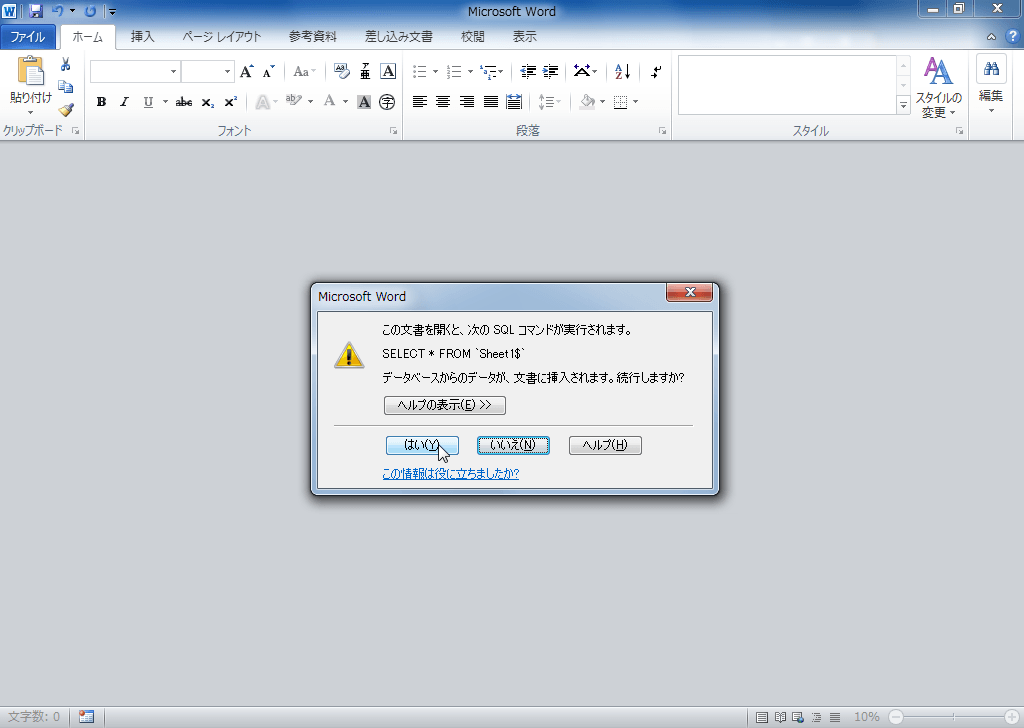The width and height of the screenshot is (1024, 728).
Task: Click the Clear Formatting icon
Action: point(342,71)
